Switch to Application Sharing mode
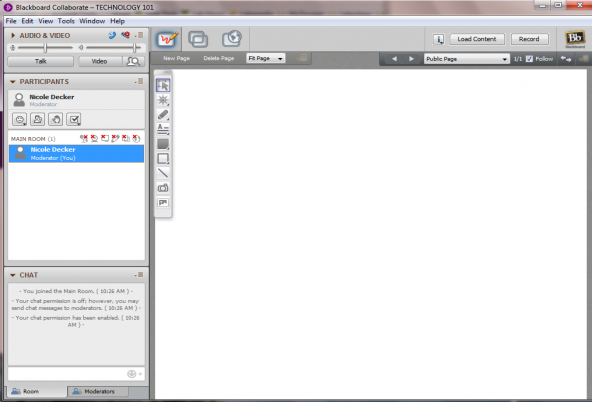 198,39
